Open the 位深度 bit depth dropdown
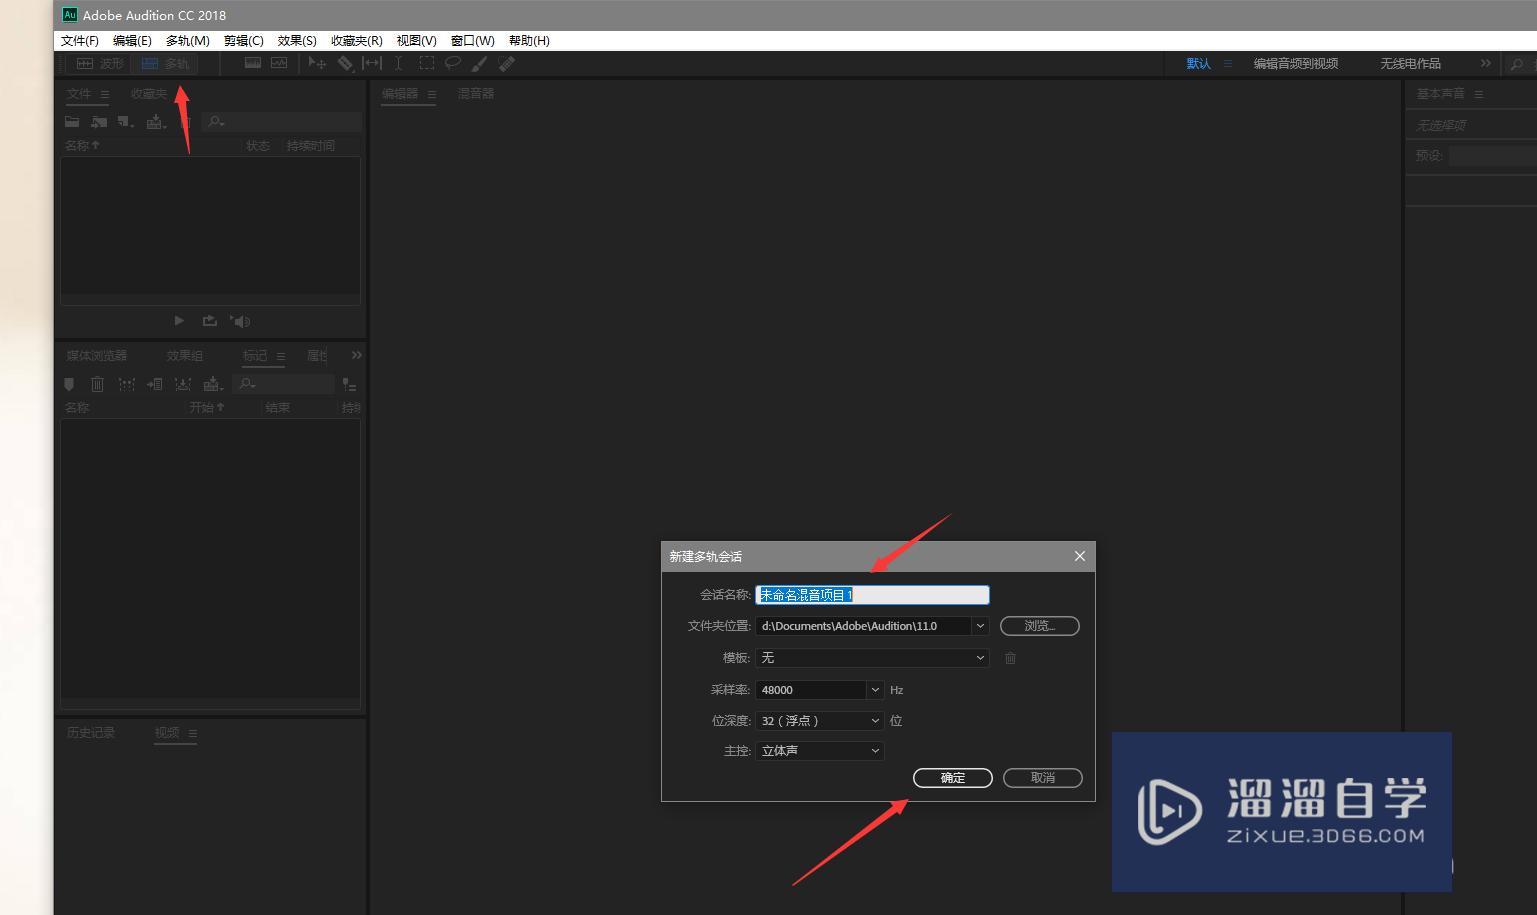Viewport: 1537px width, 915px height. [x=820, y=721]
